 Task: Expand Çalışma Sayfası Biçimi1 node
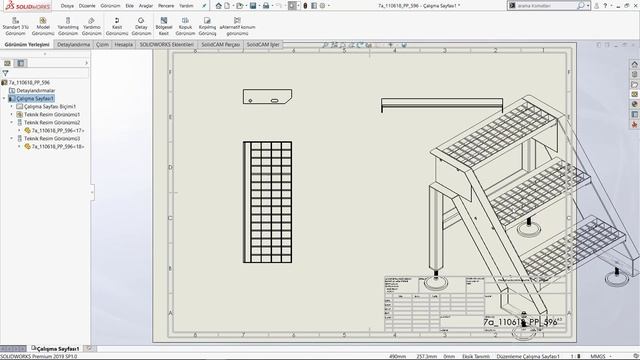tap(11, 107)
